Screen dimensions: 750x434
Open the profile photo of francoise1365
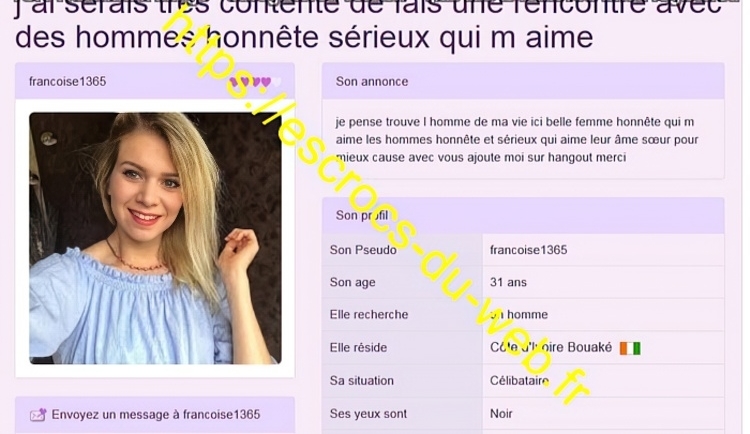click(155, 238)
